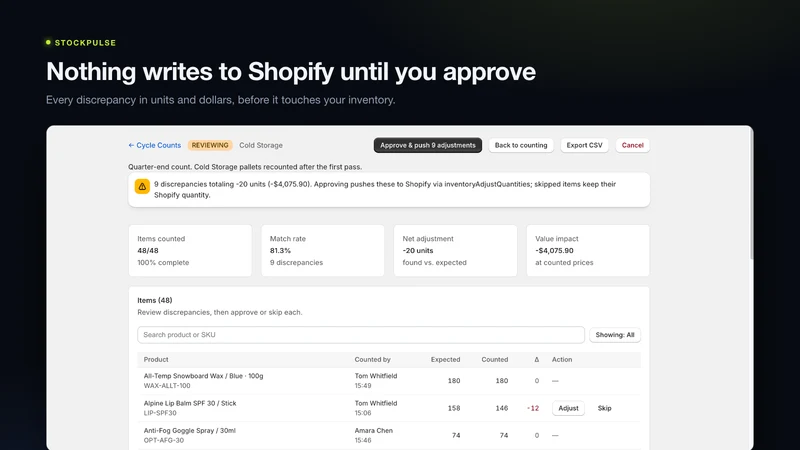Click Alpine Lip Balm SPF 30 / Stick
This screenshot has width=800, height=450.
point(190,403)
